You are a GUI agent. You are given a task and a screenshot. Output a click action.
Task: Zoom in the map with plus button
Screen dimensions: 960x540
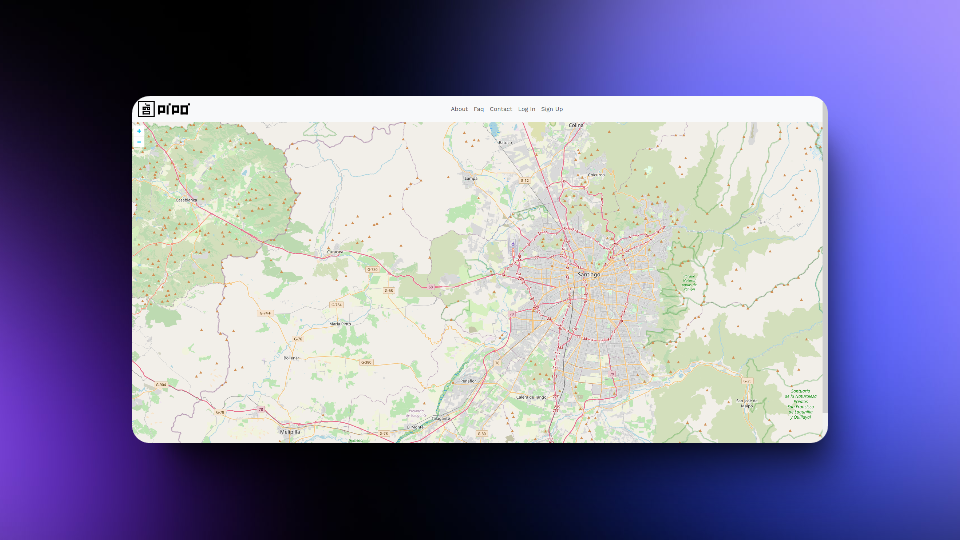pyautogui.click(x=139, y=131)
